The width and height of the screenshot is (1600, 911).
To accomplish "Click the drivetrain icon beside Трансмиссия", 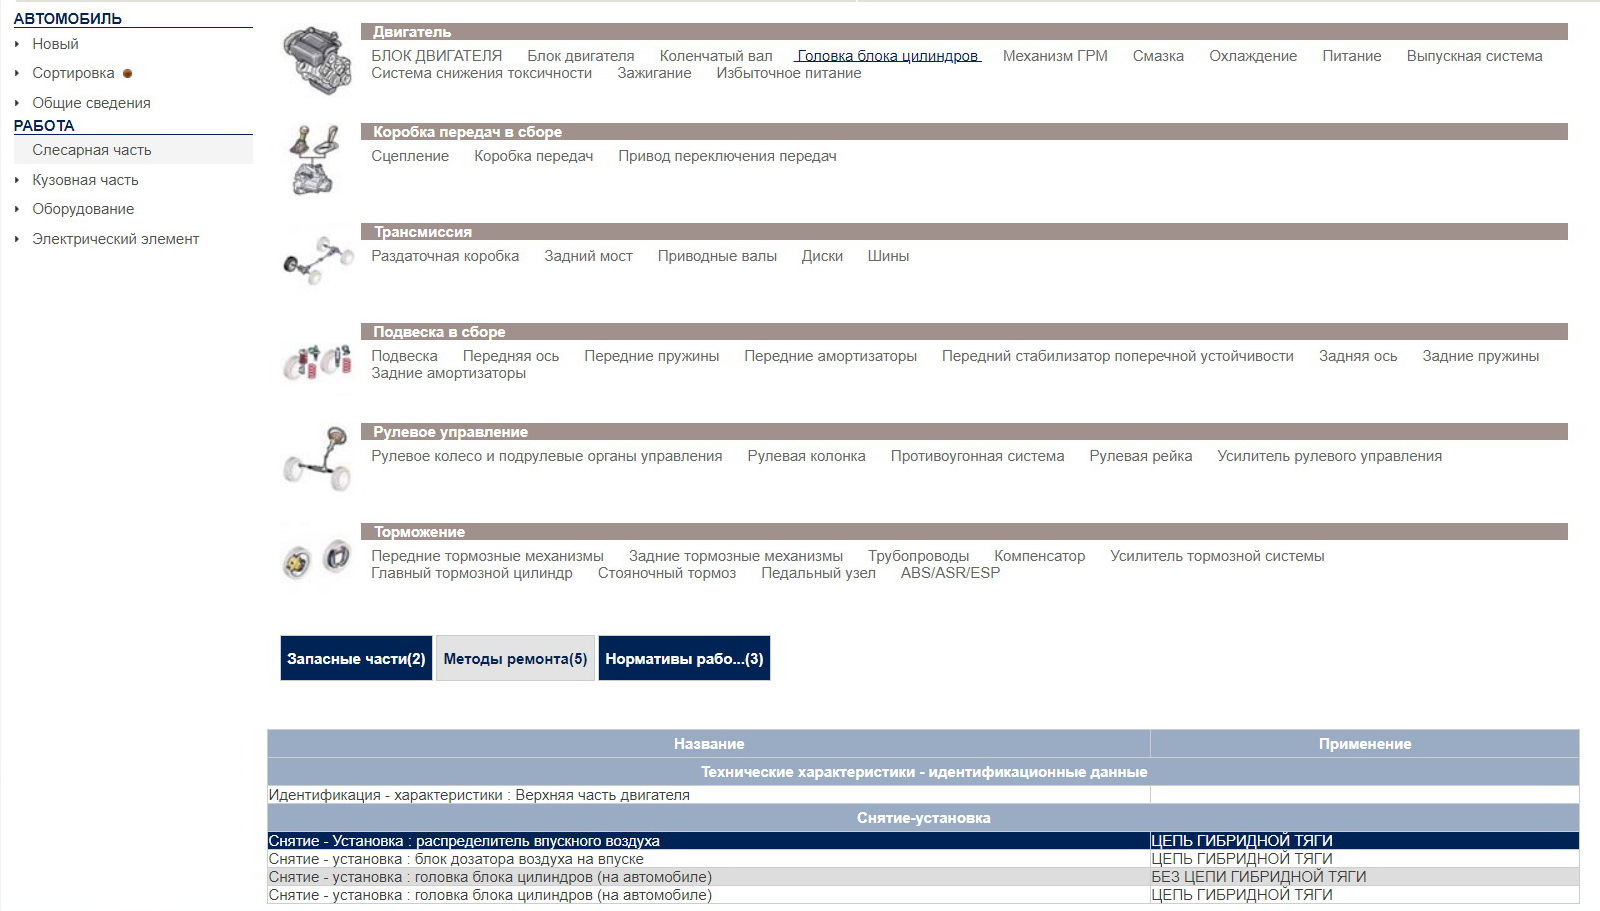I will coord(318,259).
